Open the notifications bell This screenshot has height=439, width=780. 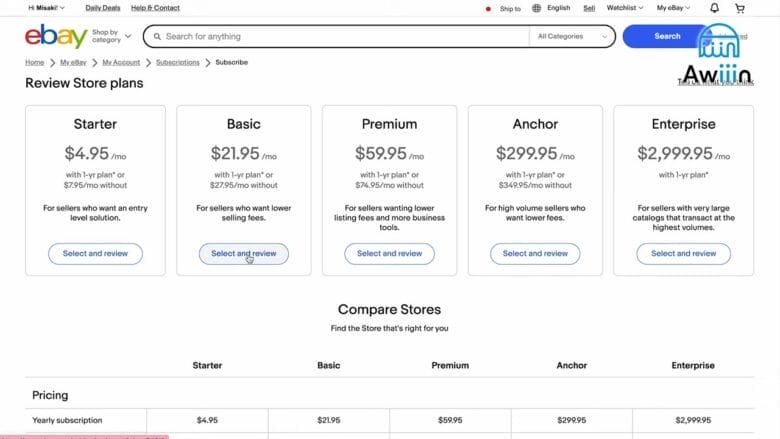[714, 8]
